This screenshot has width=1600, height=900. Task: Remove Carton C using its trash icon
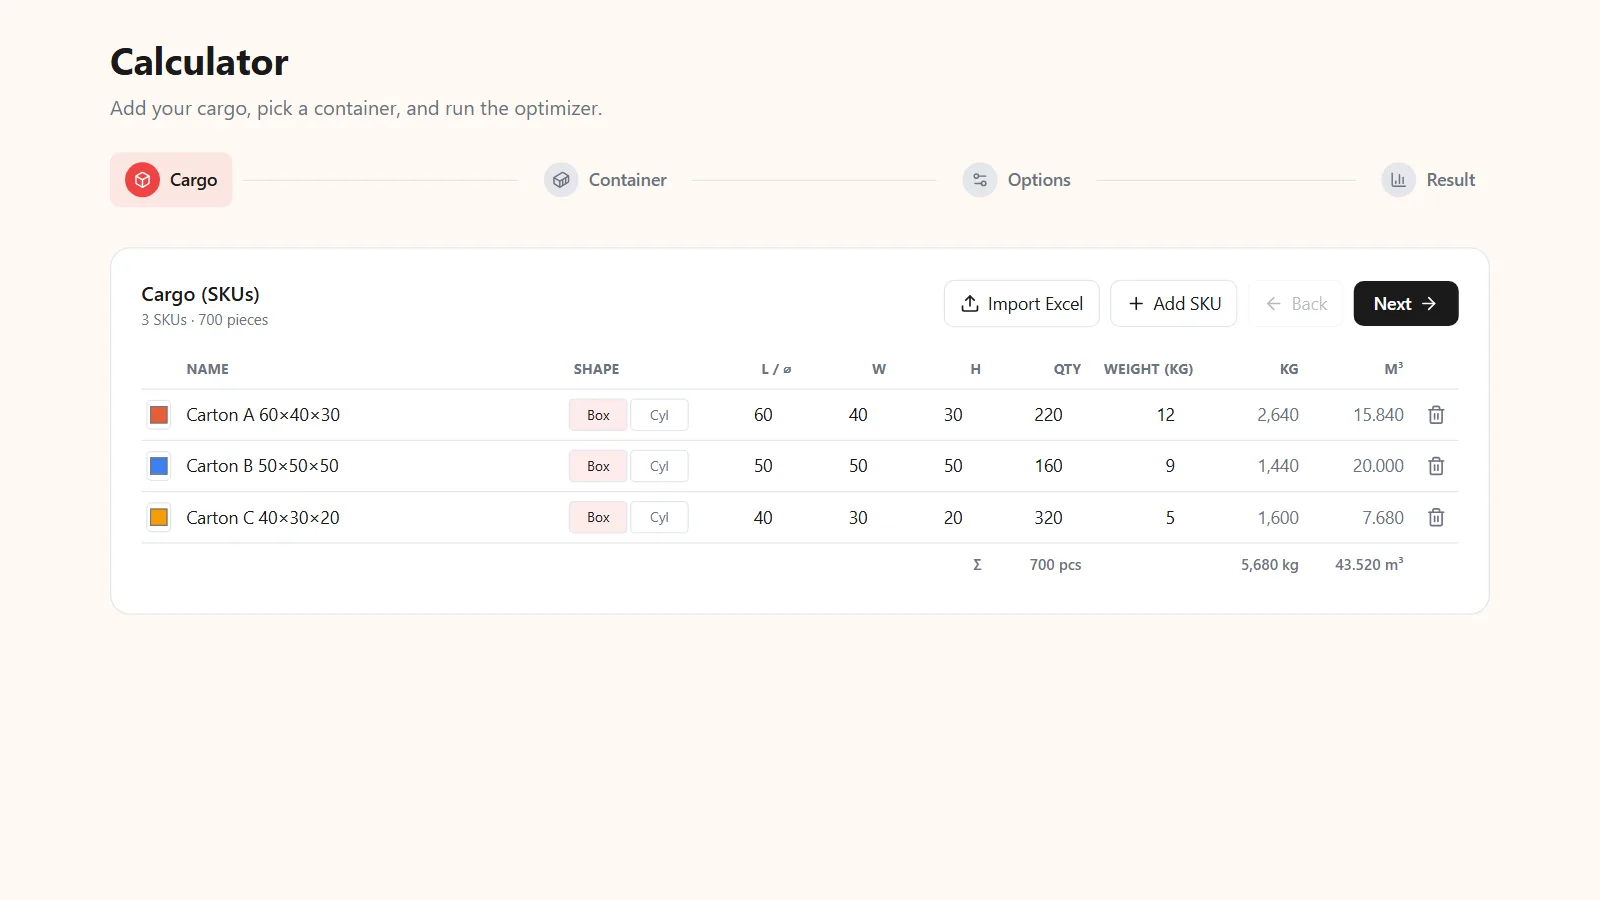point(1436,518)
